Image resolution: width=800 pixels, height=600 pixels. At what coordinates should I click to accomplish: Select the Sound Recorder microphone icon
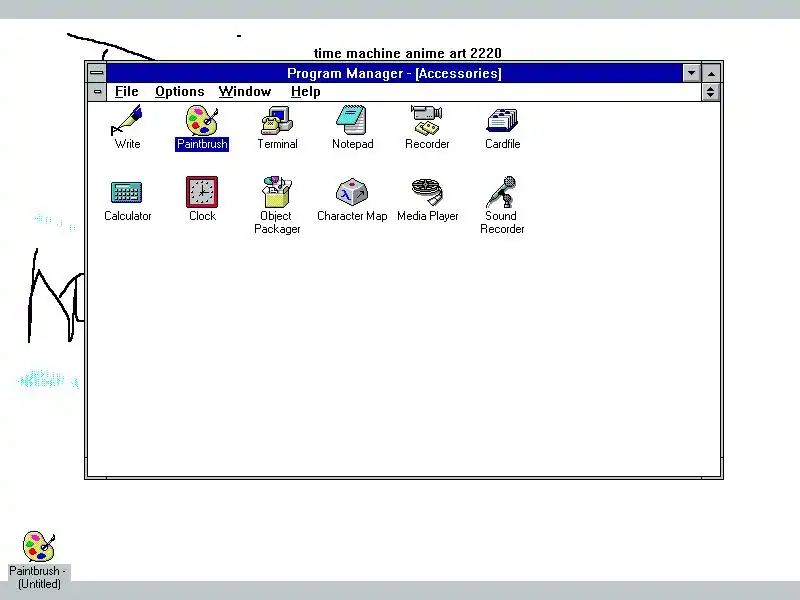click(502, 192)
